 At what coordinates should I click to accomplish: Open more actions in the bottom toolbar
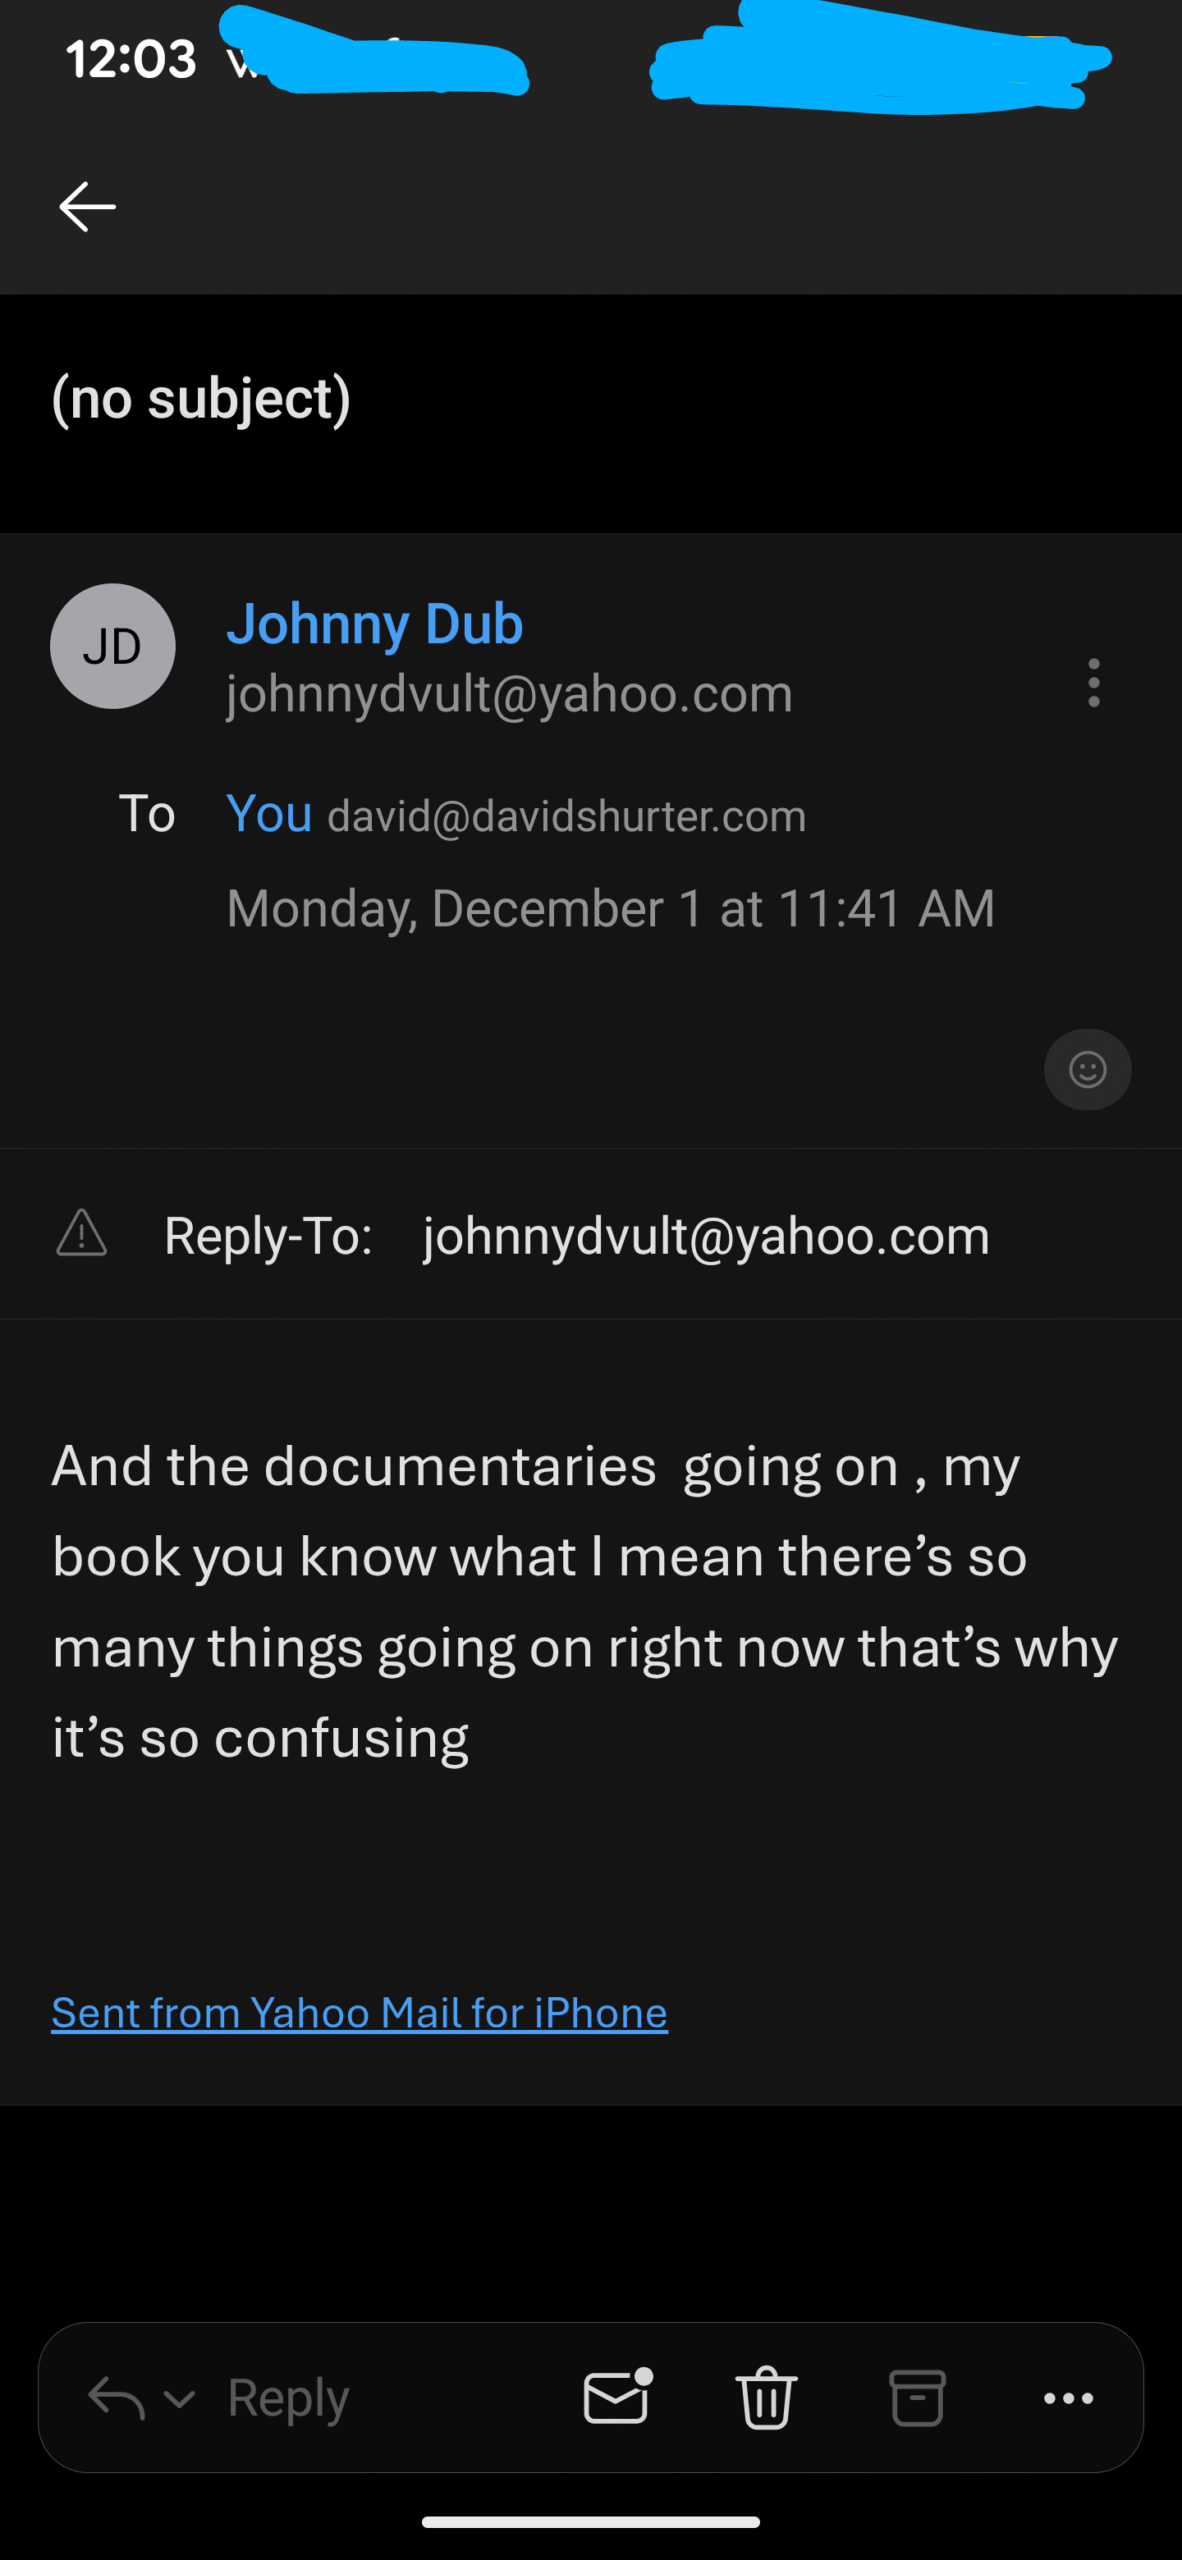click(1068, 2397)
